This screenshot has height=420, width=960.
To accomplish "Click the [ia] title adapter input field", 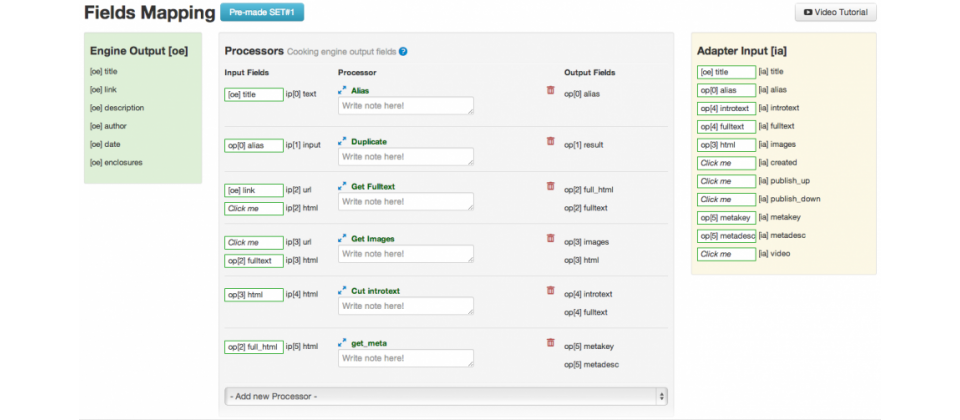I will tap(726, 72).
